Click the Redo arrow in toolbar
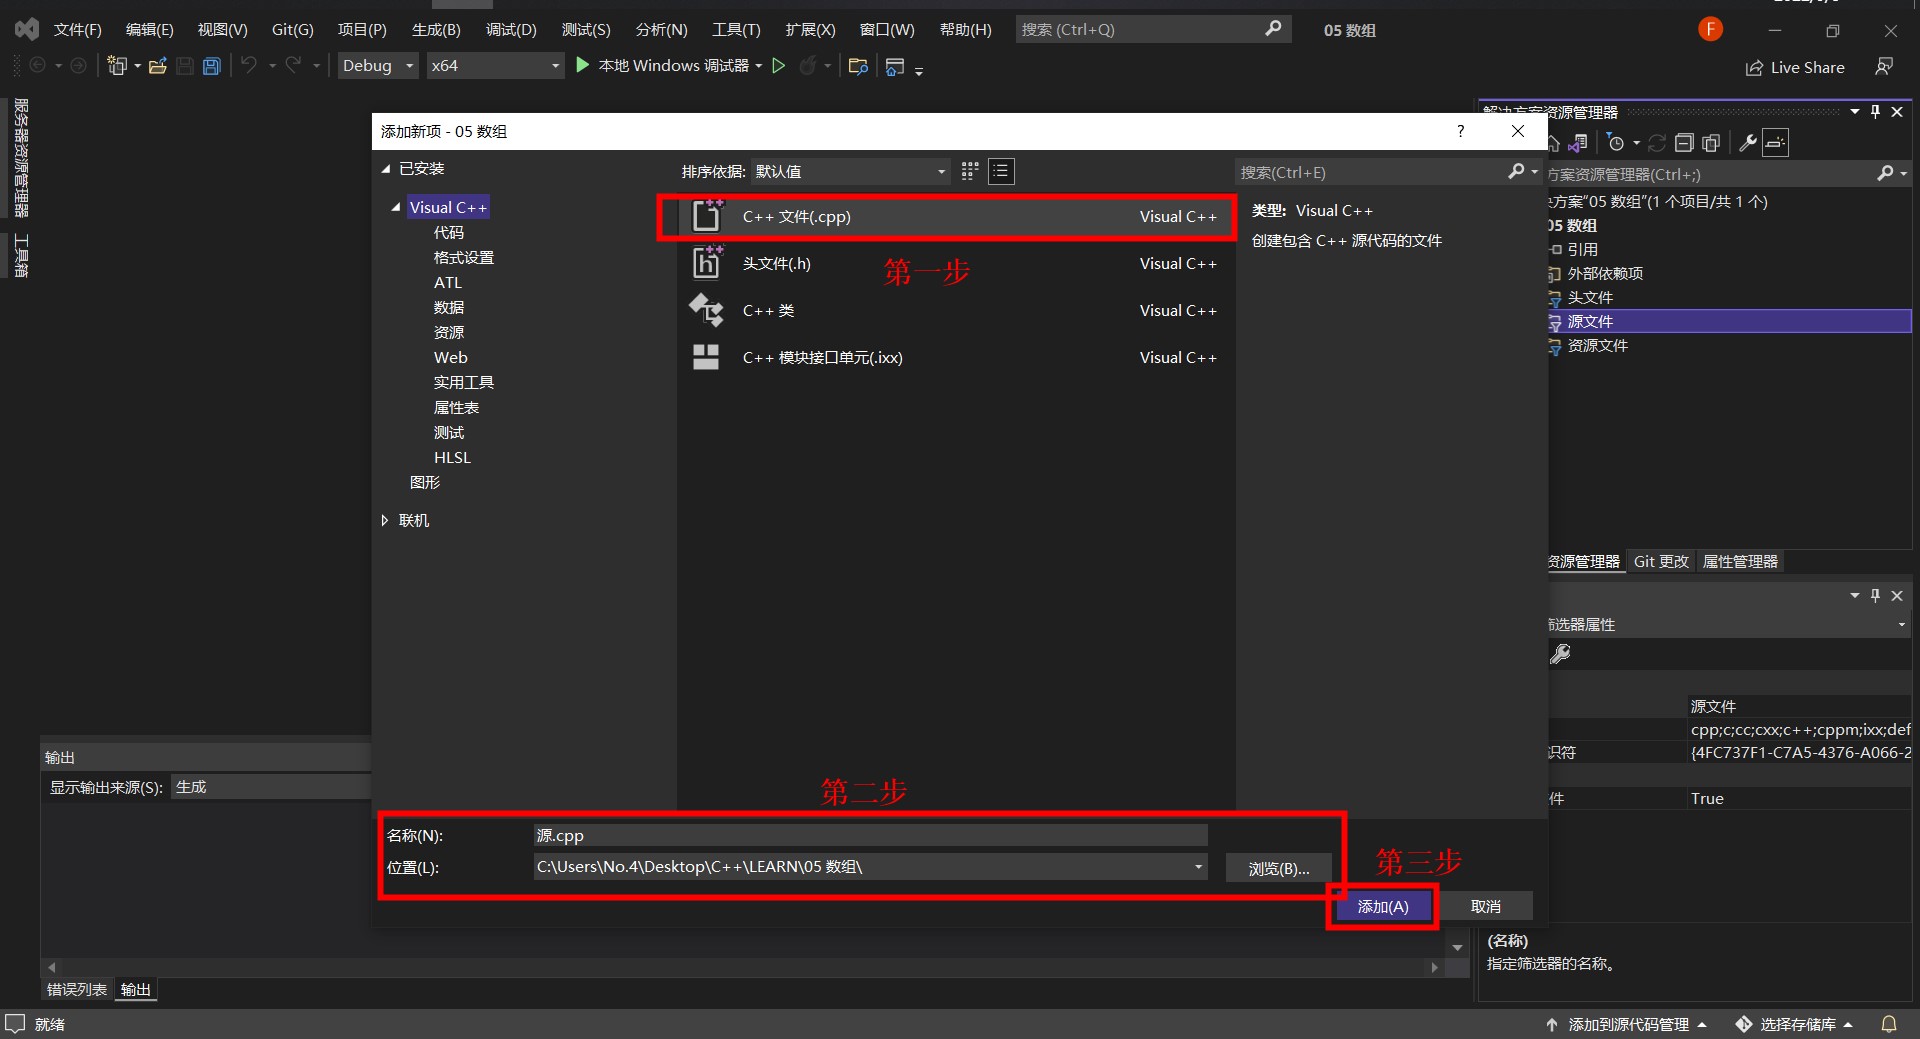This screenshot has width=1920, height=1039. pyautogui.click(x=293, y=66)
